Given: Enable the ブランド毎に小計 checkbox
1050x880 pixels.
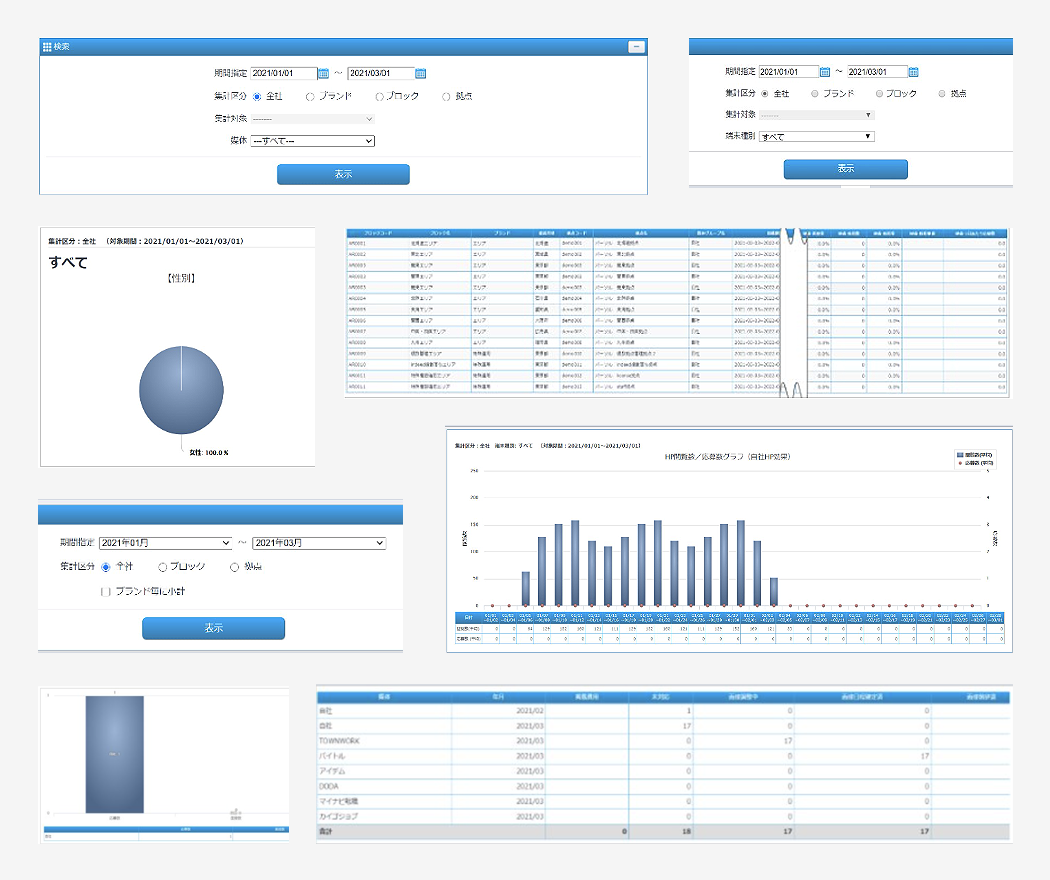Looking at the screenshot, I should [x=106, y=592].
